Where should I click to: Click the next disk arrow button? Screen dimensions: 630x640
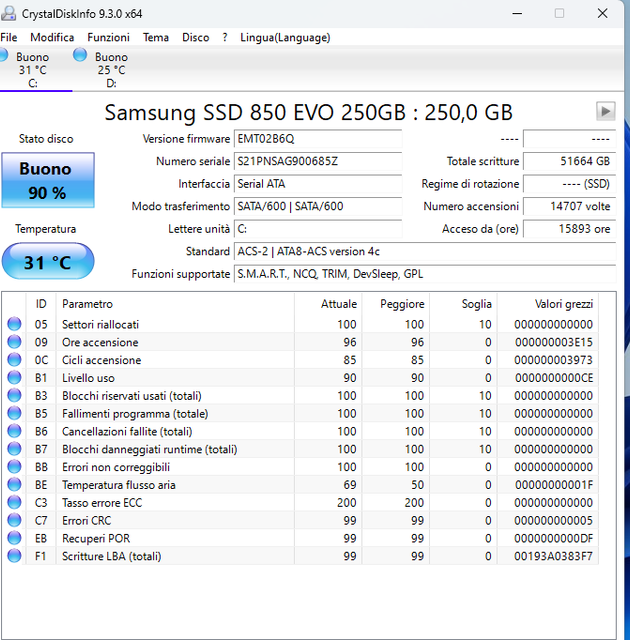tap(606, 111)
